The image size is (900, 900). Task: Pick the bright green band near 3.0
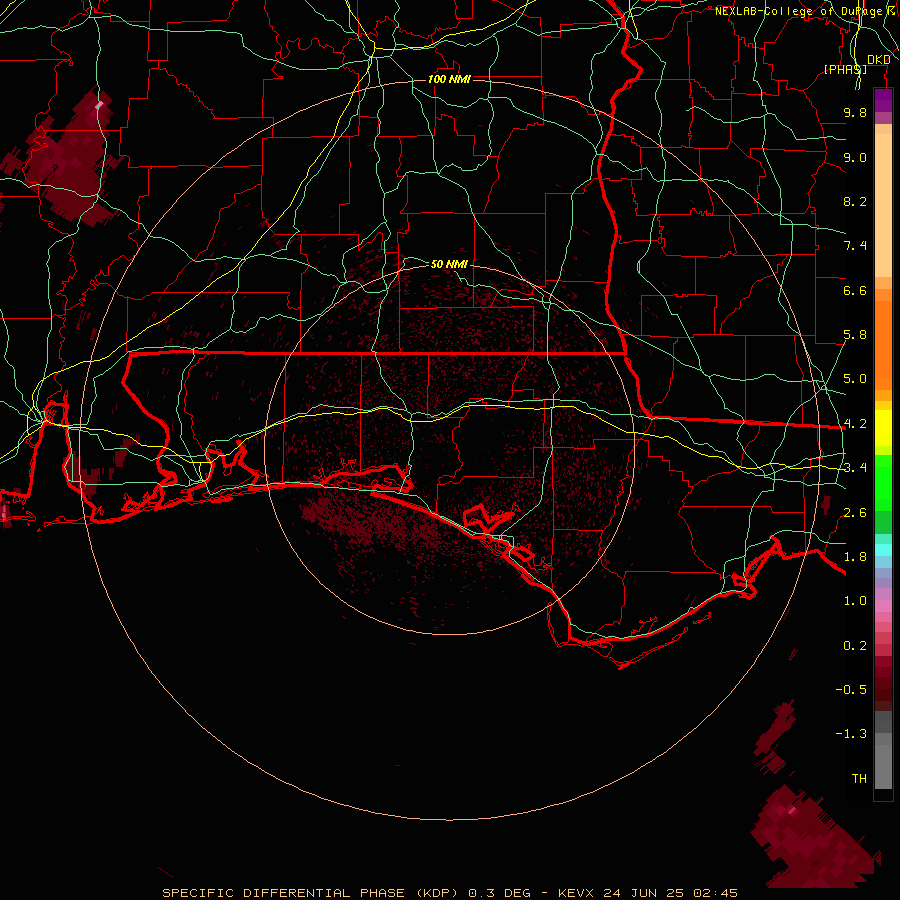click(883, 482)
